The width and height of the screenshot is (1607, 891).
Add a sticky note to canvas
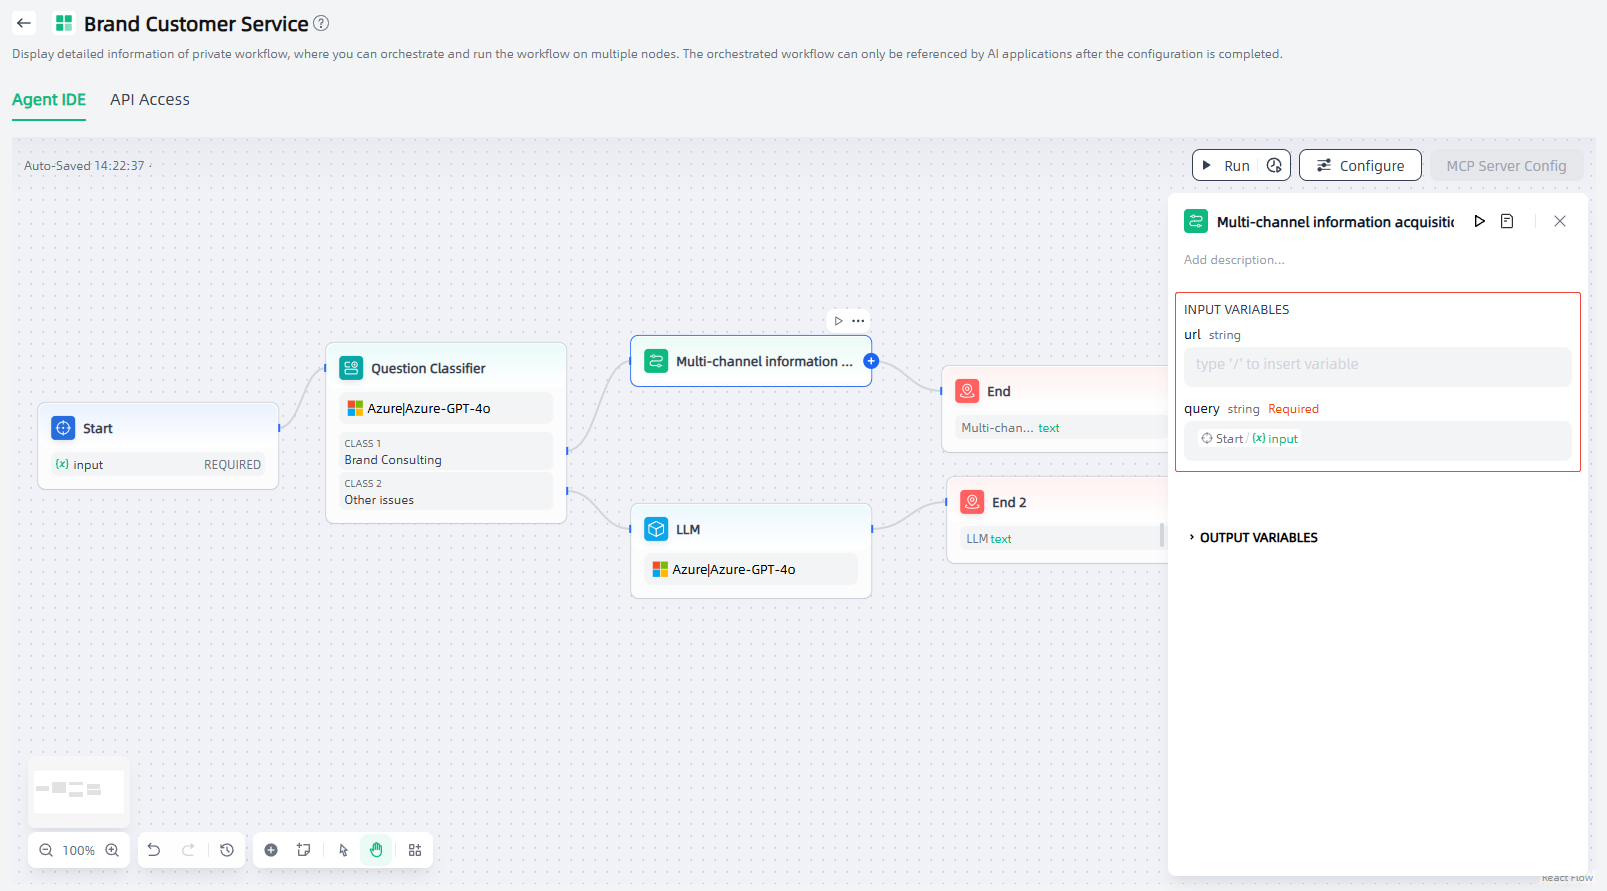[x=304, y=850]
